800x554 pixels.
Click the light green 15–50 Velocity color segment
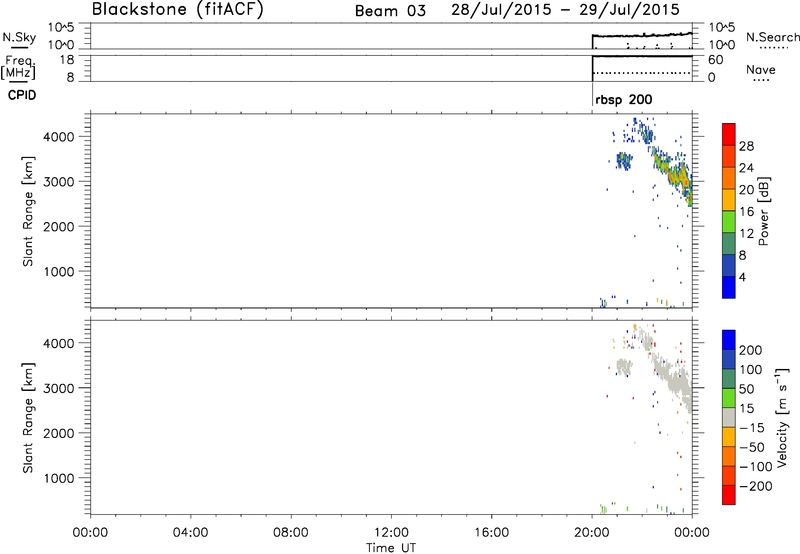(x=729, y=398)
